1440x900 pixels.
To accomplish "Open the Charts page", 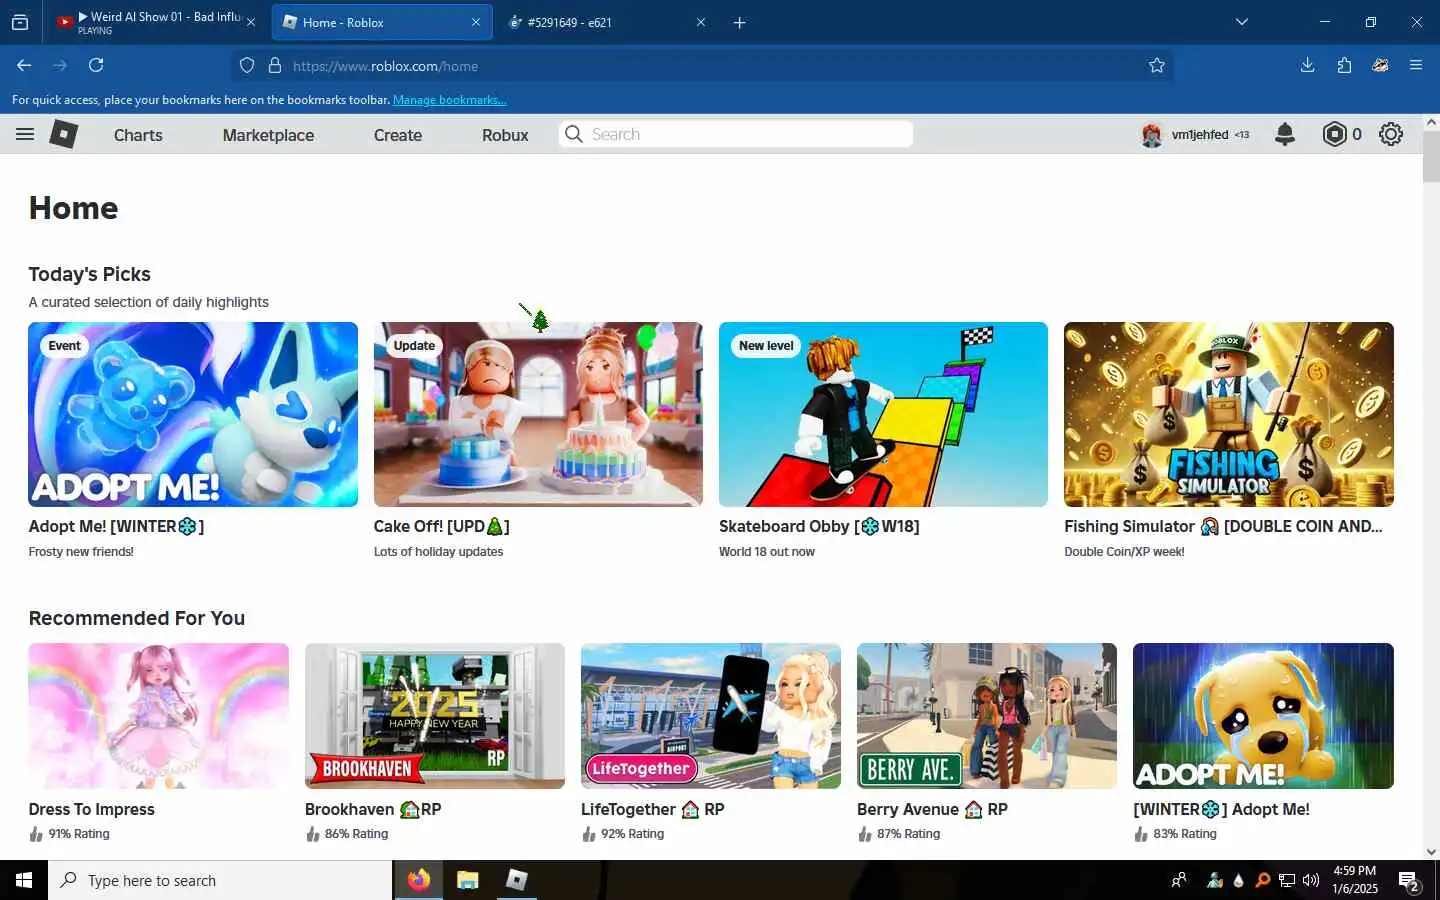I will [x=138, y=135].
